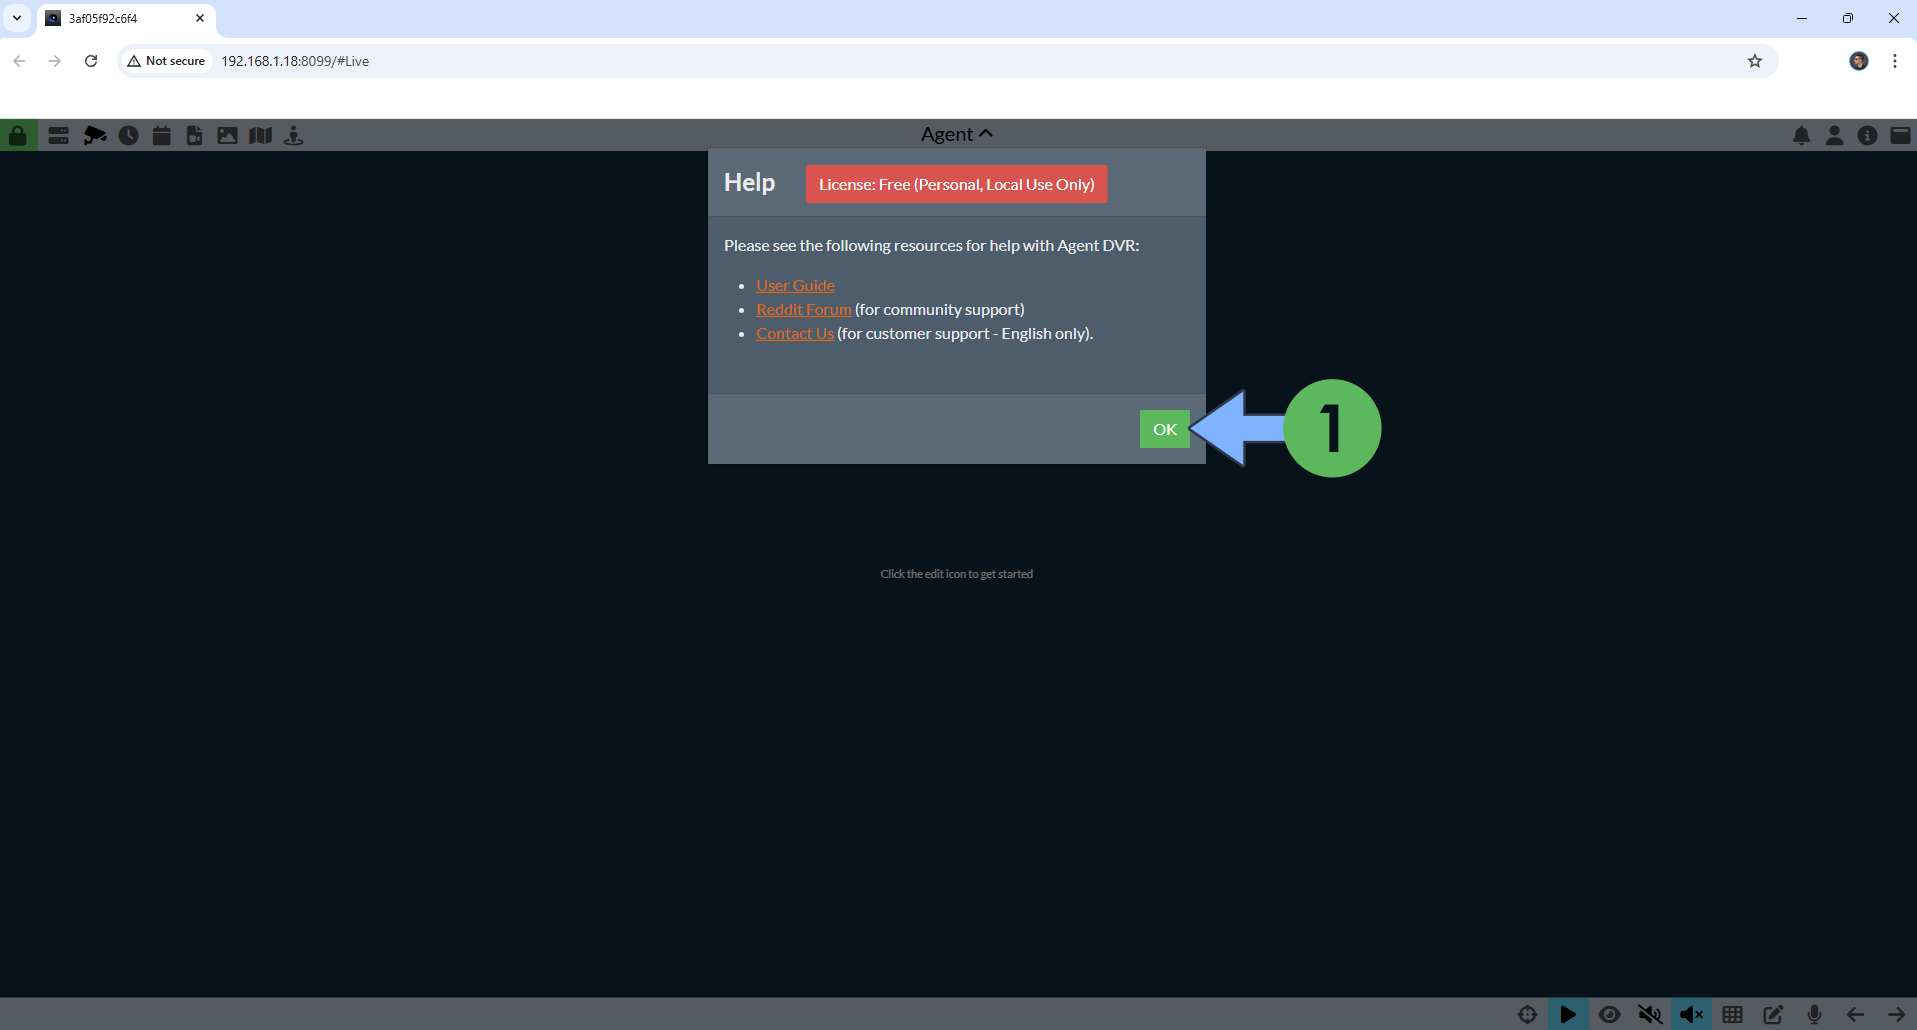Open the grid view layout icon
Viewport: 1917px width, 1030px height.
[1732, 1014]
